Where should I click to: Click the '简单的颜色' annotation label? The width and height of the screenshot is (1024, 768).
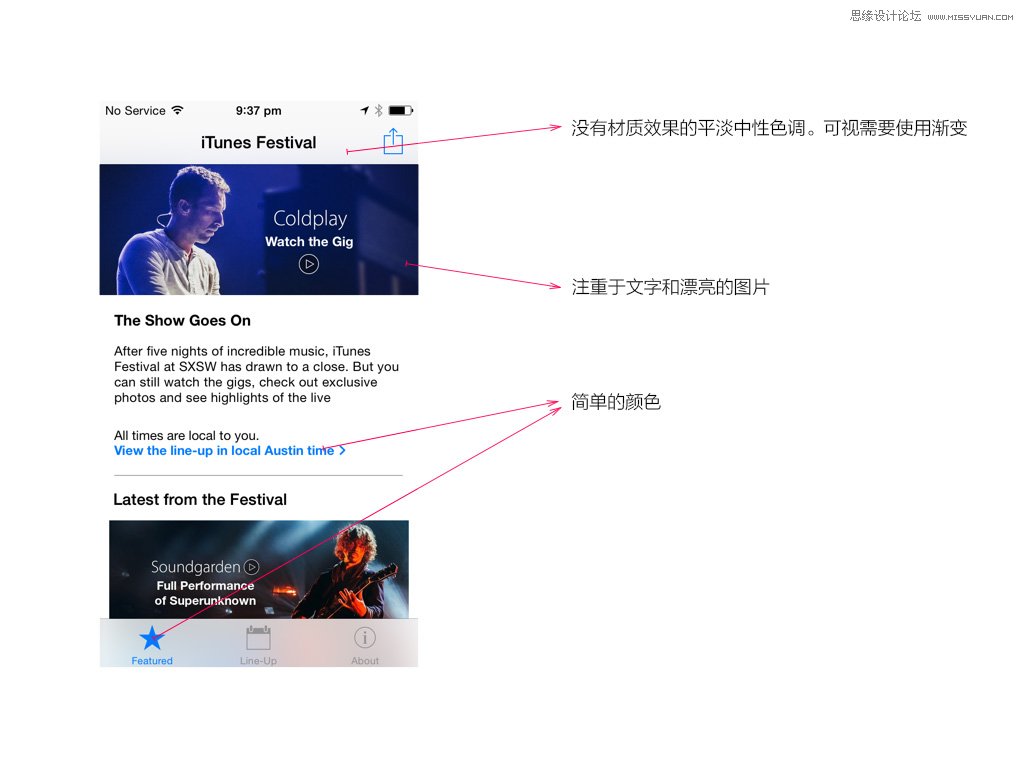pos(616,402)
